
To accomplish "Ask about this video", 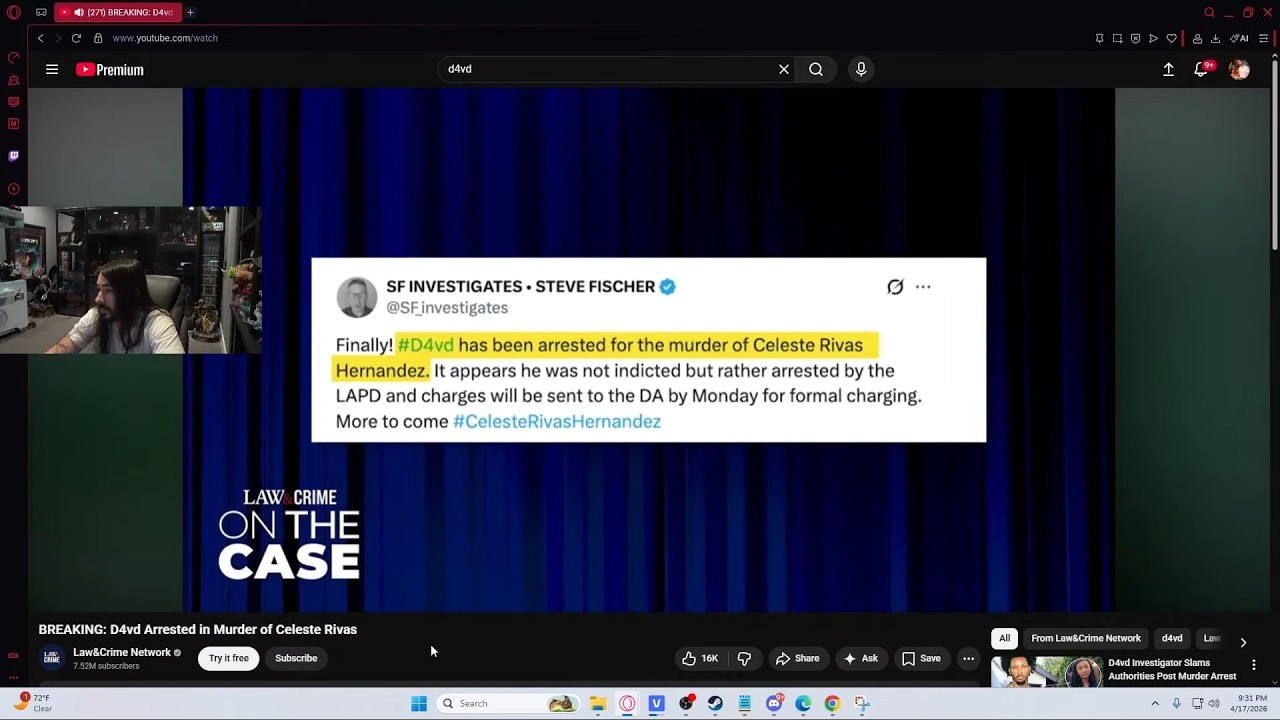I will (860, 658).
